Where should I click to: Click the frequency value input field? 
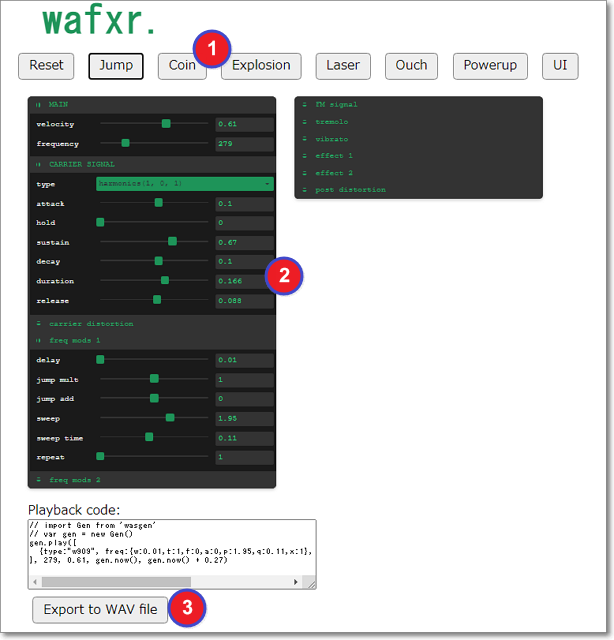coord(244,144)
